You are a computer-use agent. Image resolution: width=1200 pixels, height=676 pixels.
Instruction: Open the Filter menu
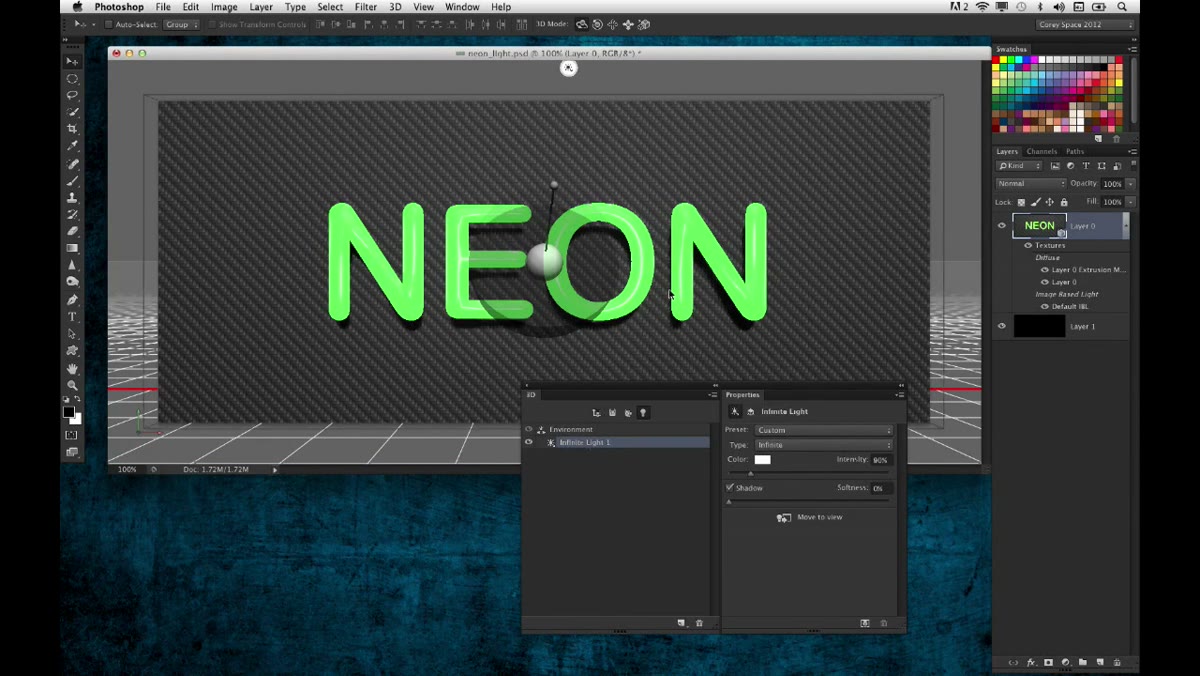366,7
